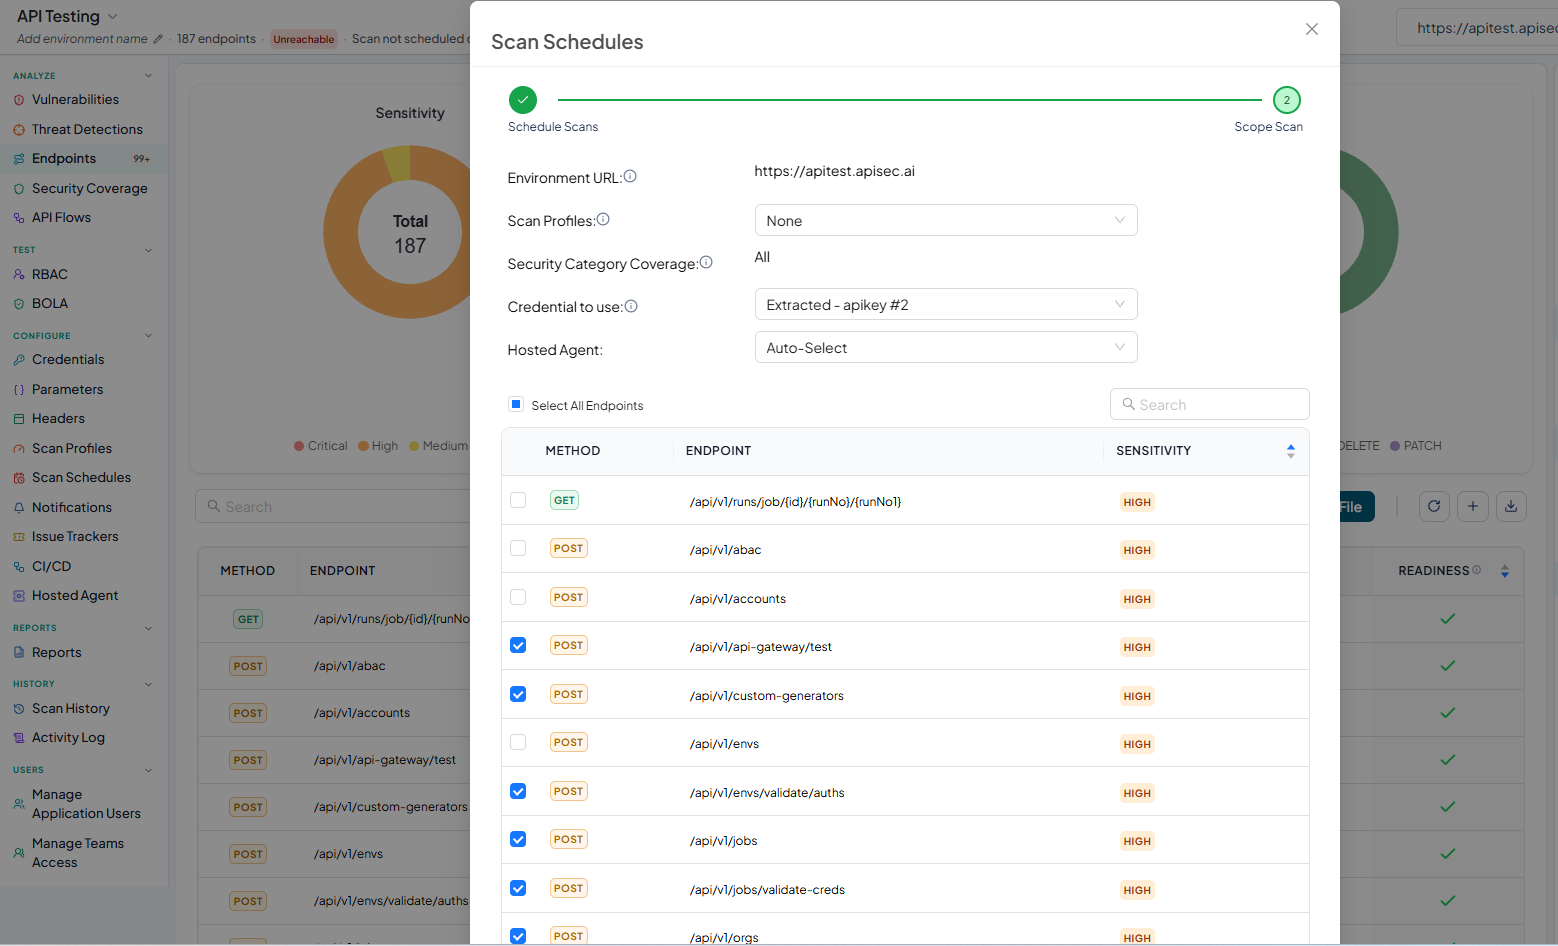Click the Activity Log sidebar icon

19,738
